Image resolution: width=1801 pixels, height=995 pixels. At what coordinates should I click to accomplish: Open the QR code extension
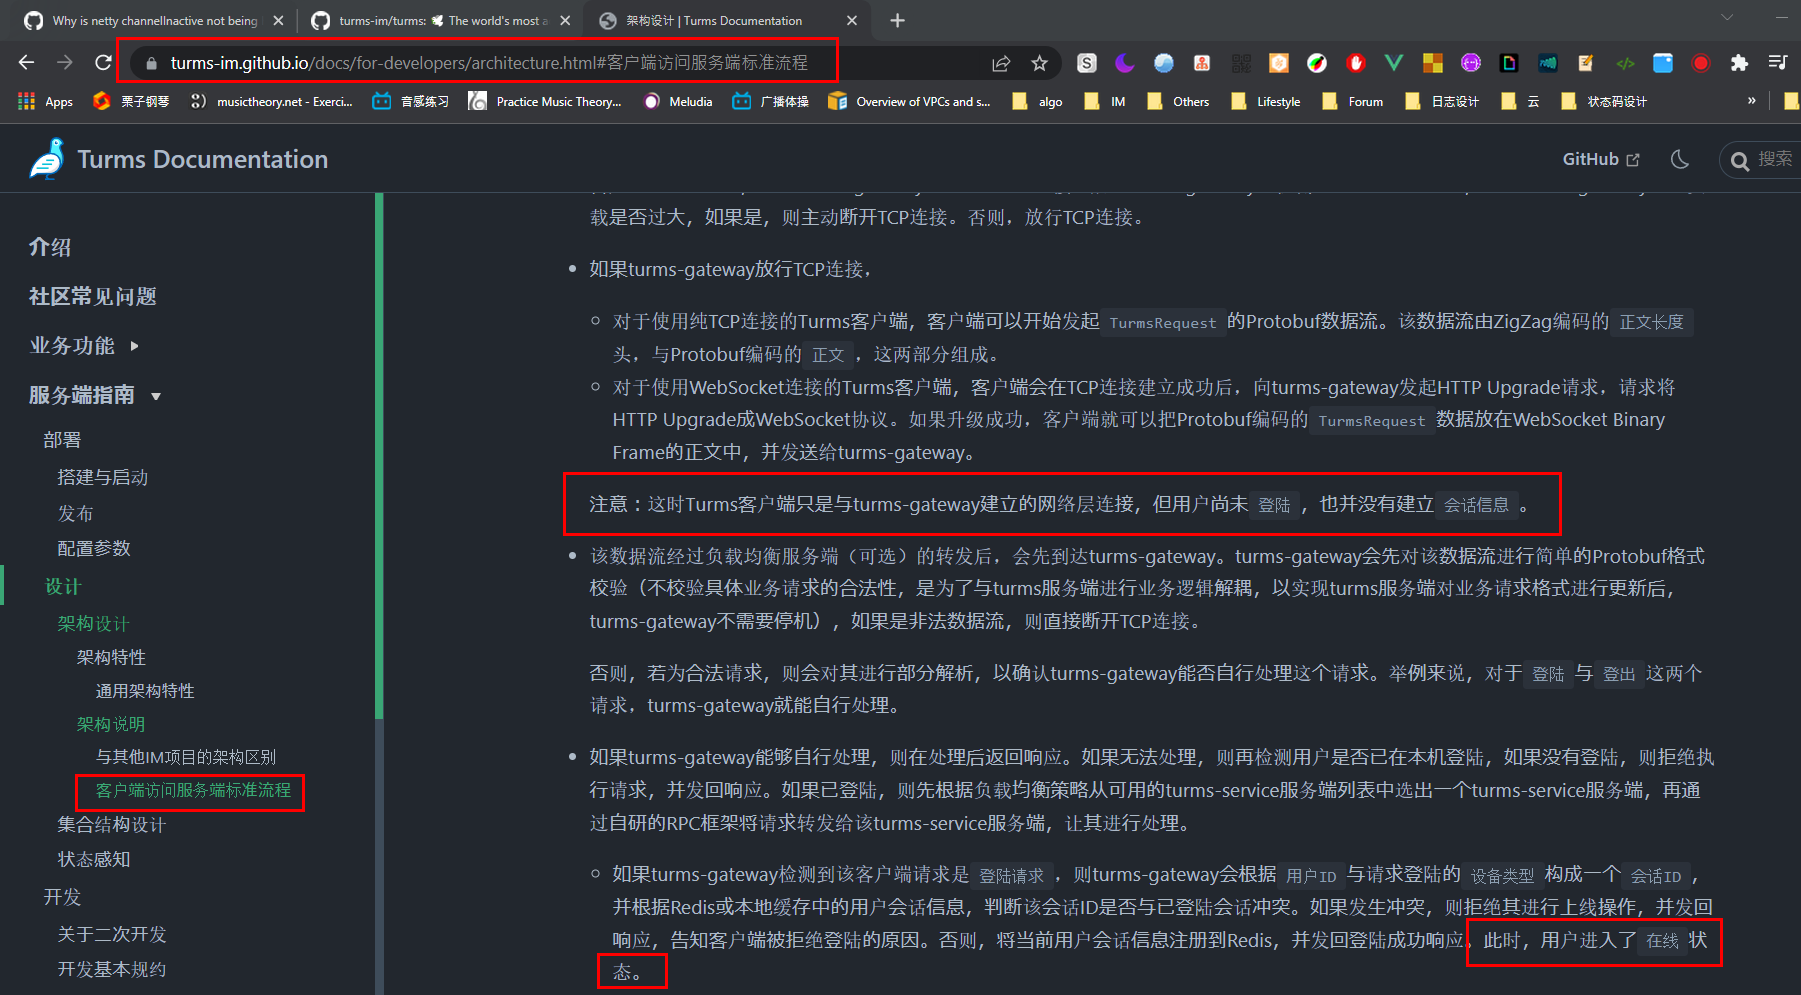pyautogui.click(x=1242, y=63)
